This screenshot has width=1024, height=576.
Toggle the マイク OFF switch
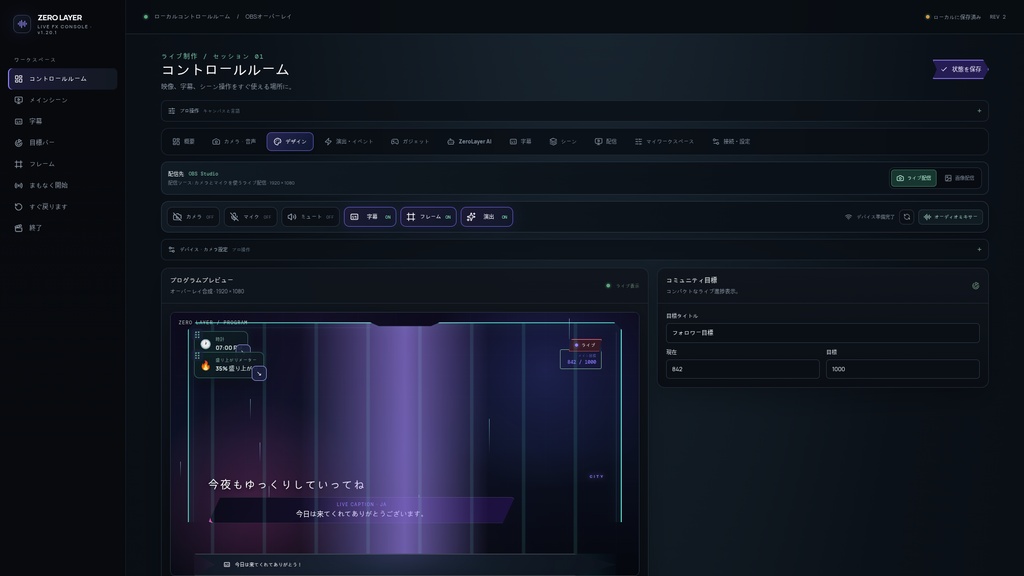tap(251, 217)
